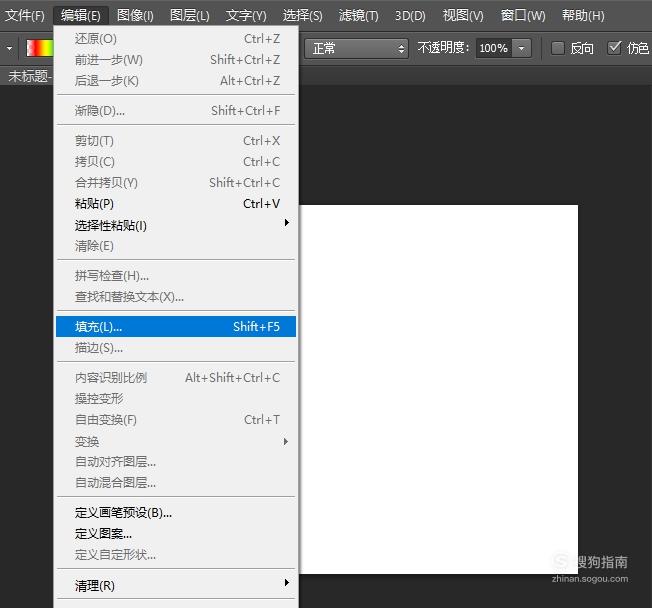
Task: Enable the 反向 checkbox
Action: tap(558, 48)
